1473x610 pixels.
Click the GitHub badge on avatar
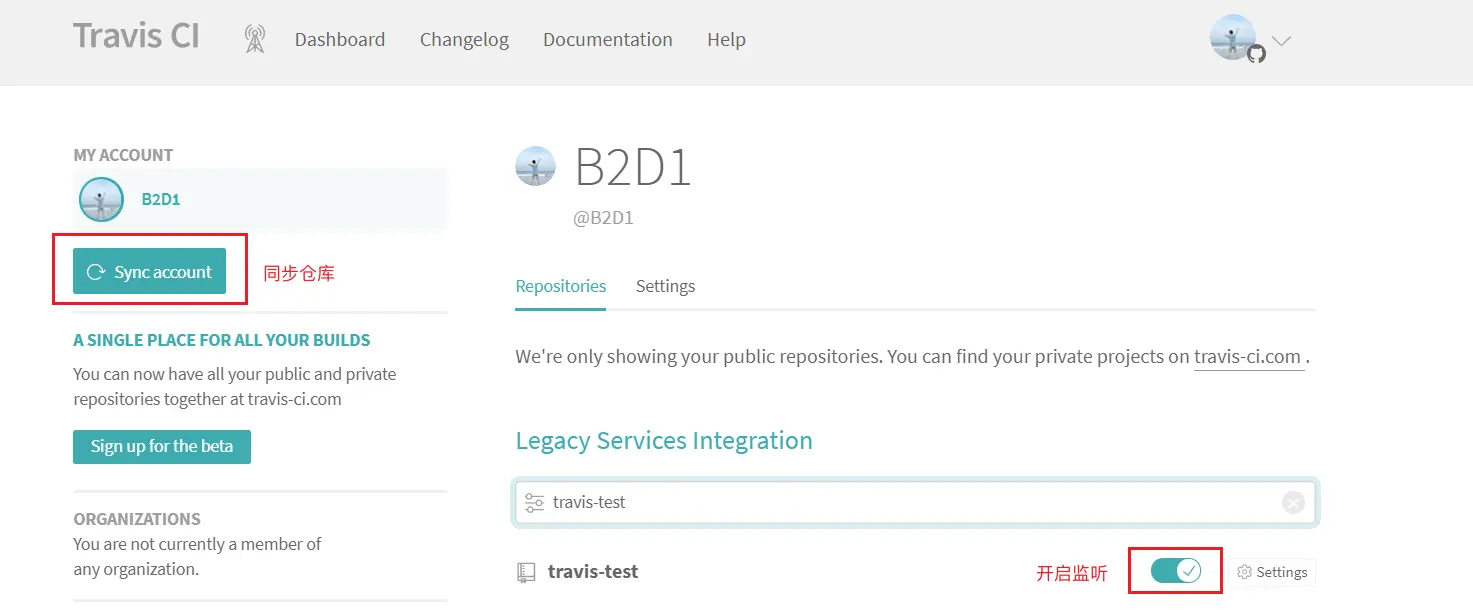pos(1257,54)
